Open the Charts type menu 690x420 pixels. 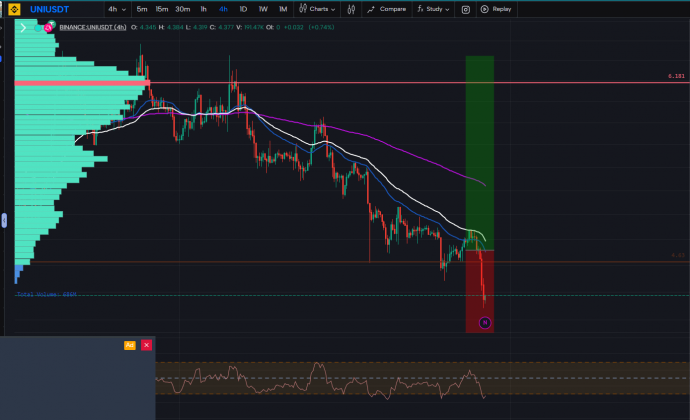321,9
